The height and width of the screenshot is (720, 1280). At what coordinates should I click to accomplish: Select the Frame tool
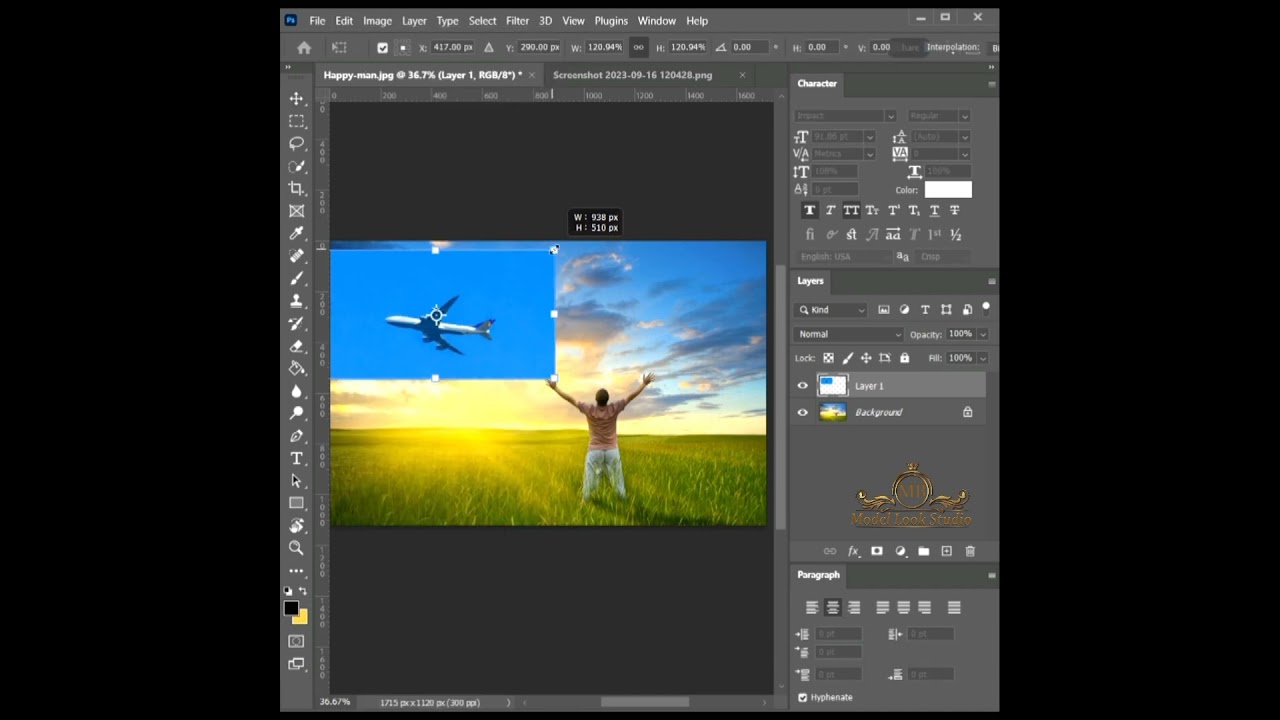pos(296,211)
